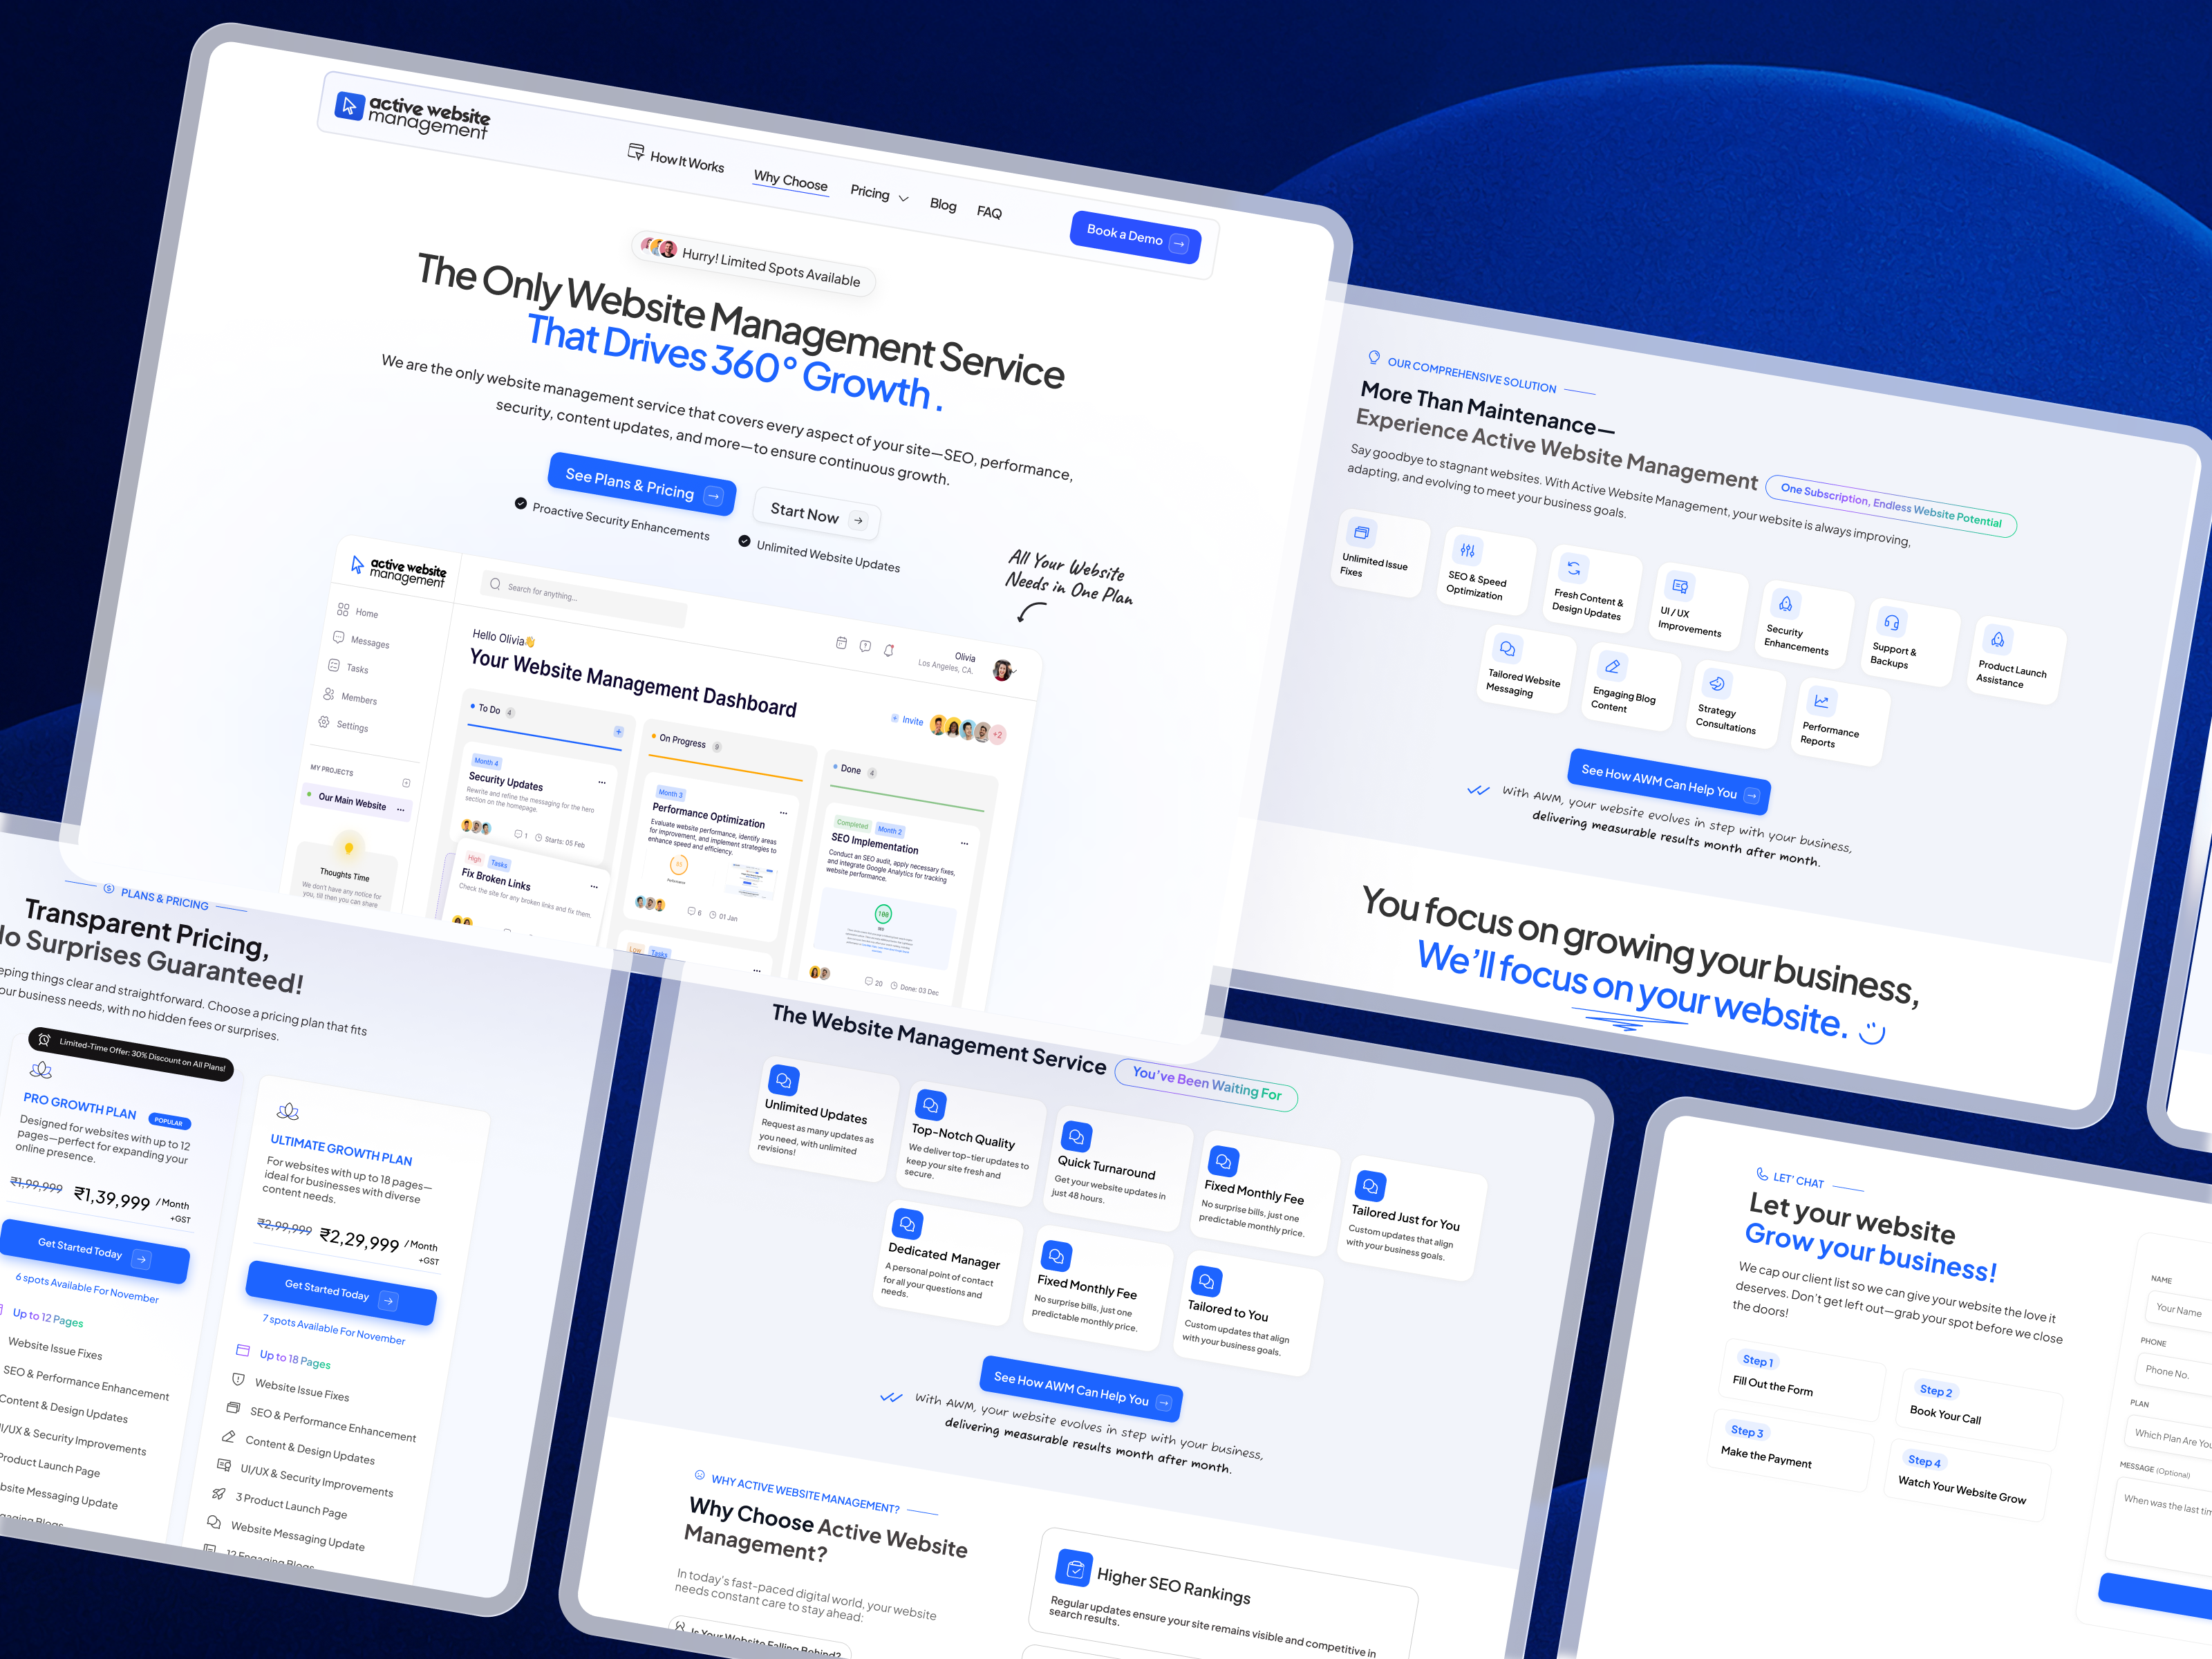This screenshot has width=2212, height=1659.
Task: Click See How AWM Can Help You below Dedicated Manager
Action: [x=1081, y=1389]
